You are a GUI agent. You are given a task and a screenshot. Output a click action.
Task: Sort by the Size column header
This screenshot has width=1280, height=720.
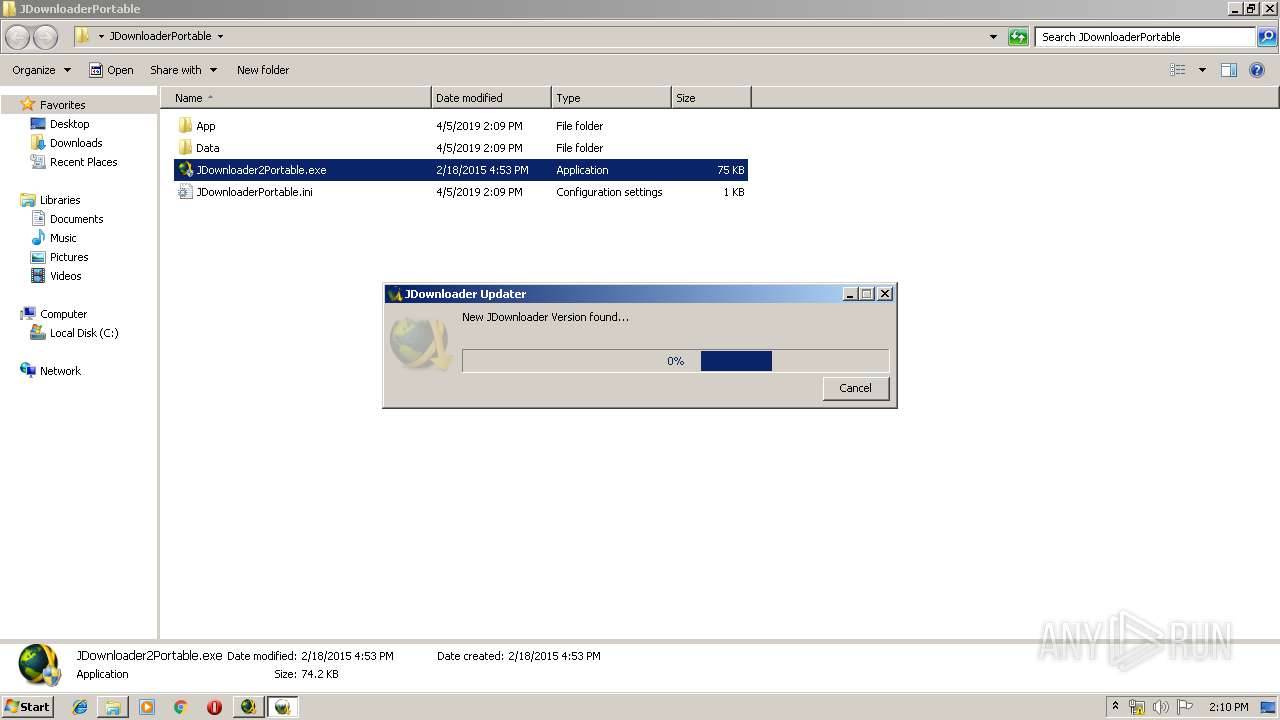[x=711, y=98]
